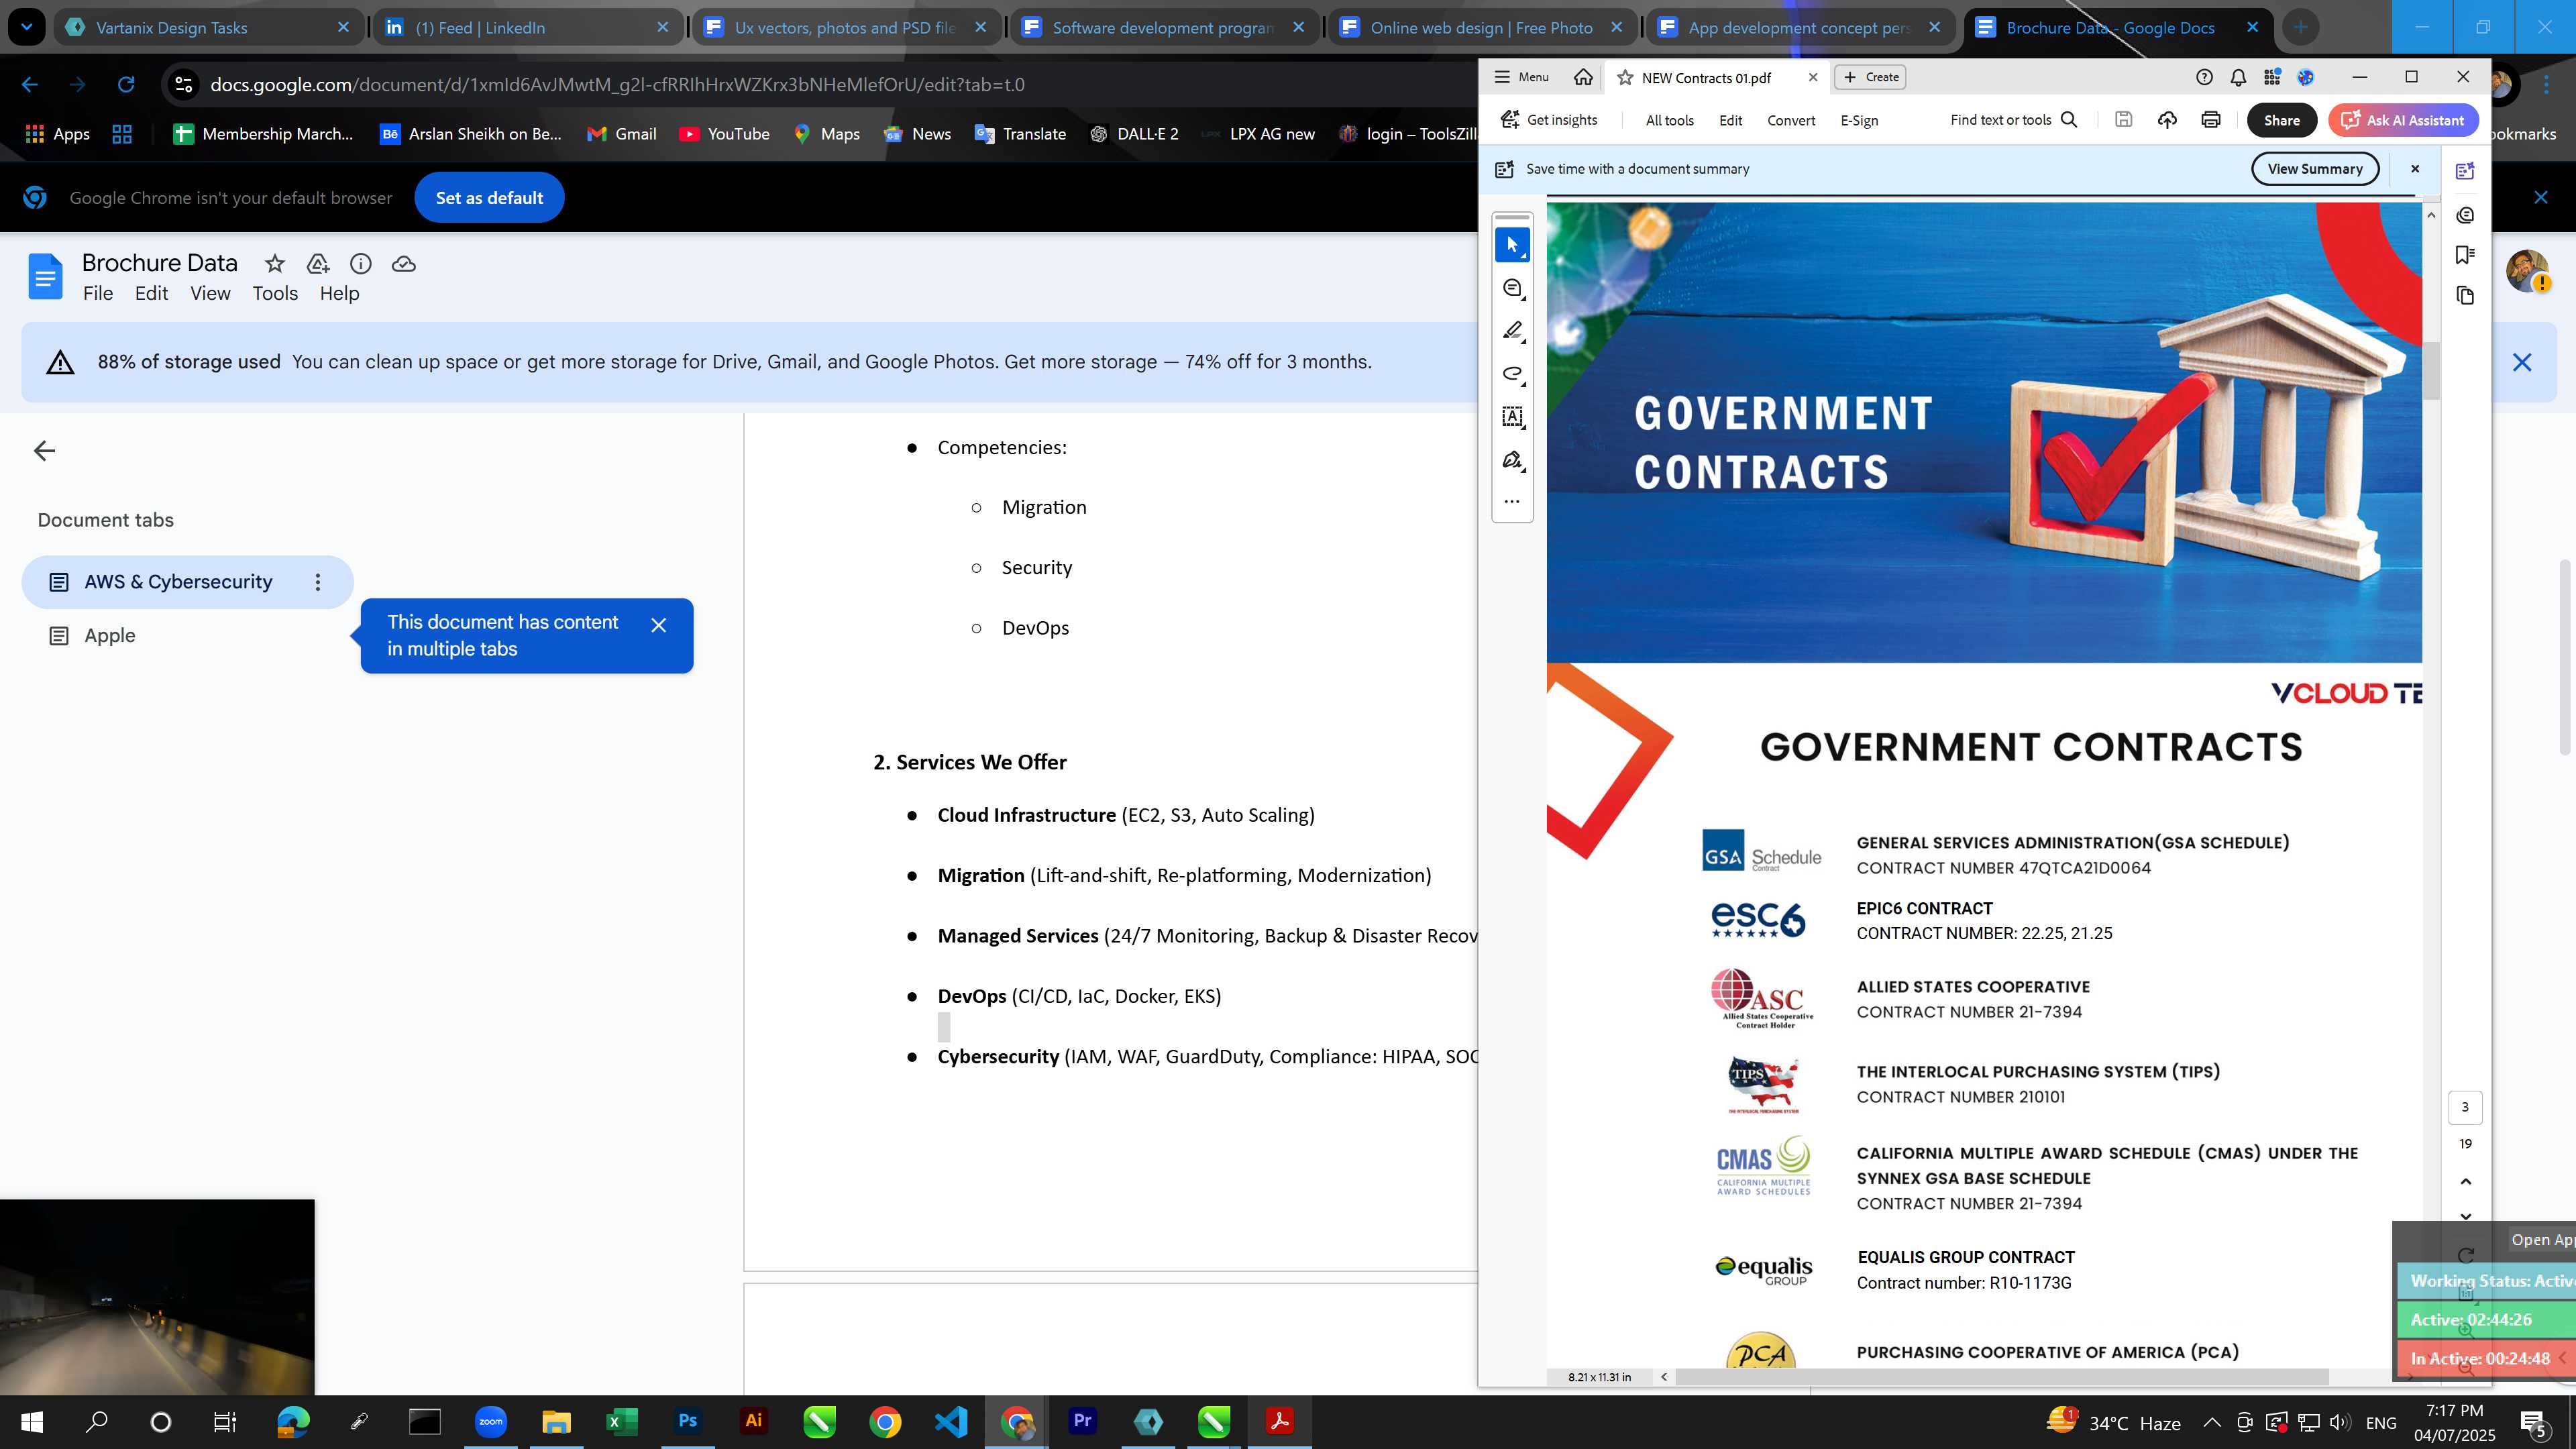
Task: Dismiss the storage used warning banner
Action: tap(2521, 363)
